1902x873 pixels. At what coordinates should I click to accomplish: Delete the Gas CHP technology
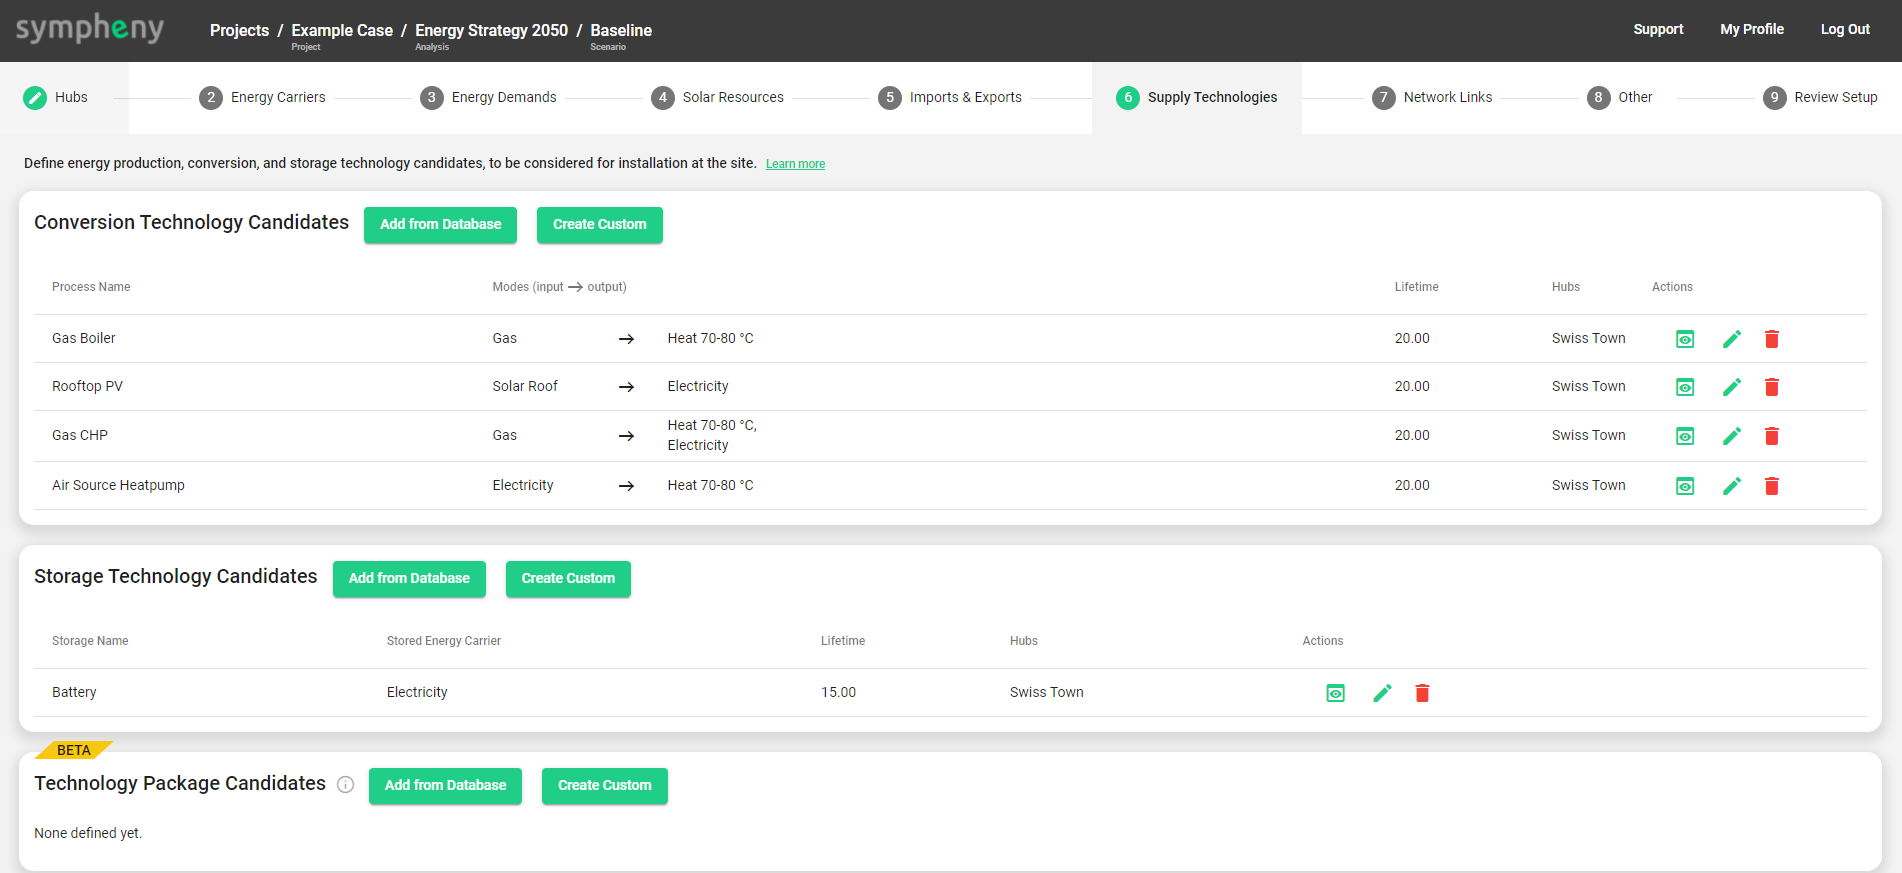coord(1771,436)
